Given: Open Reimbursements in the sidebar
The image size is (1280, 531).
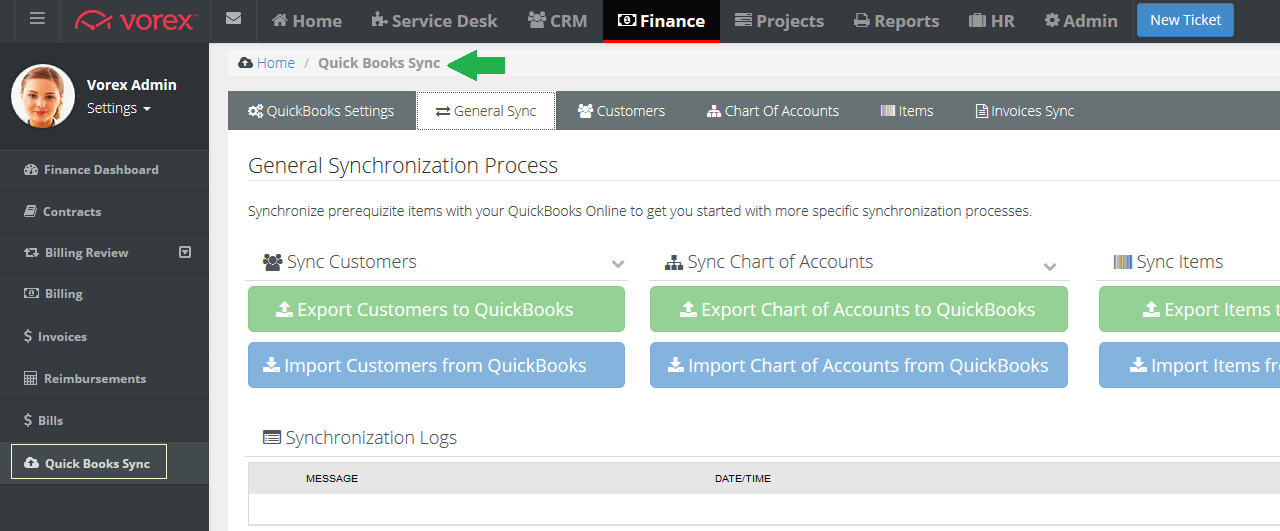Looking at the screenshot, I should [x=94, y=379].
